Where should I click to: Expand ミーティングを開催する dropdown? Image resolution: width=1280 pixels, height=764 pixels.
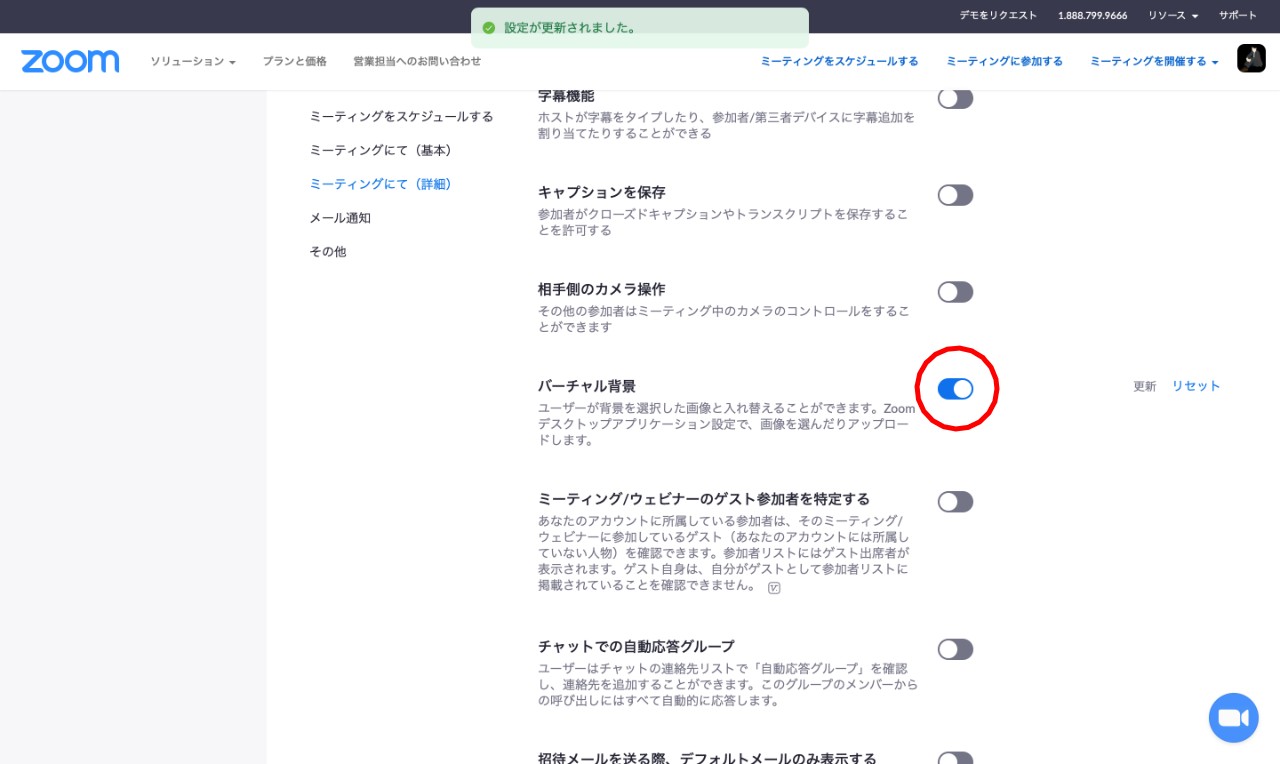[x=1154, y=61]
